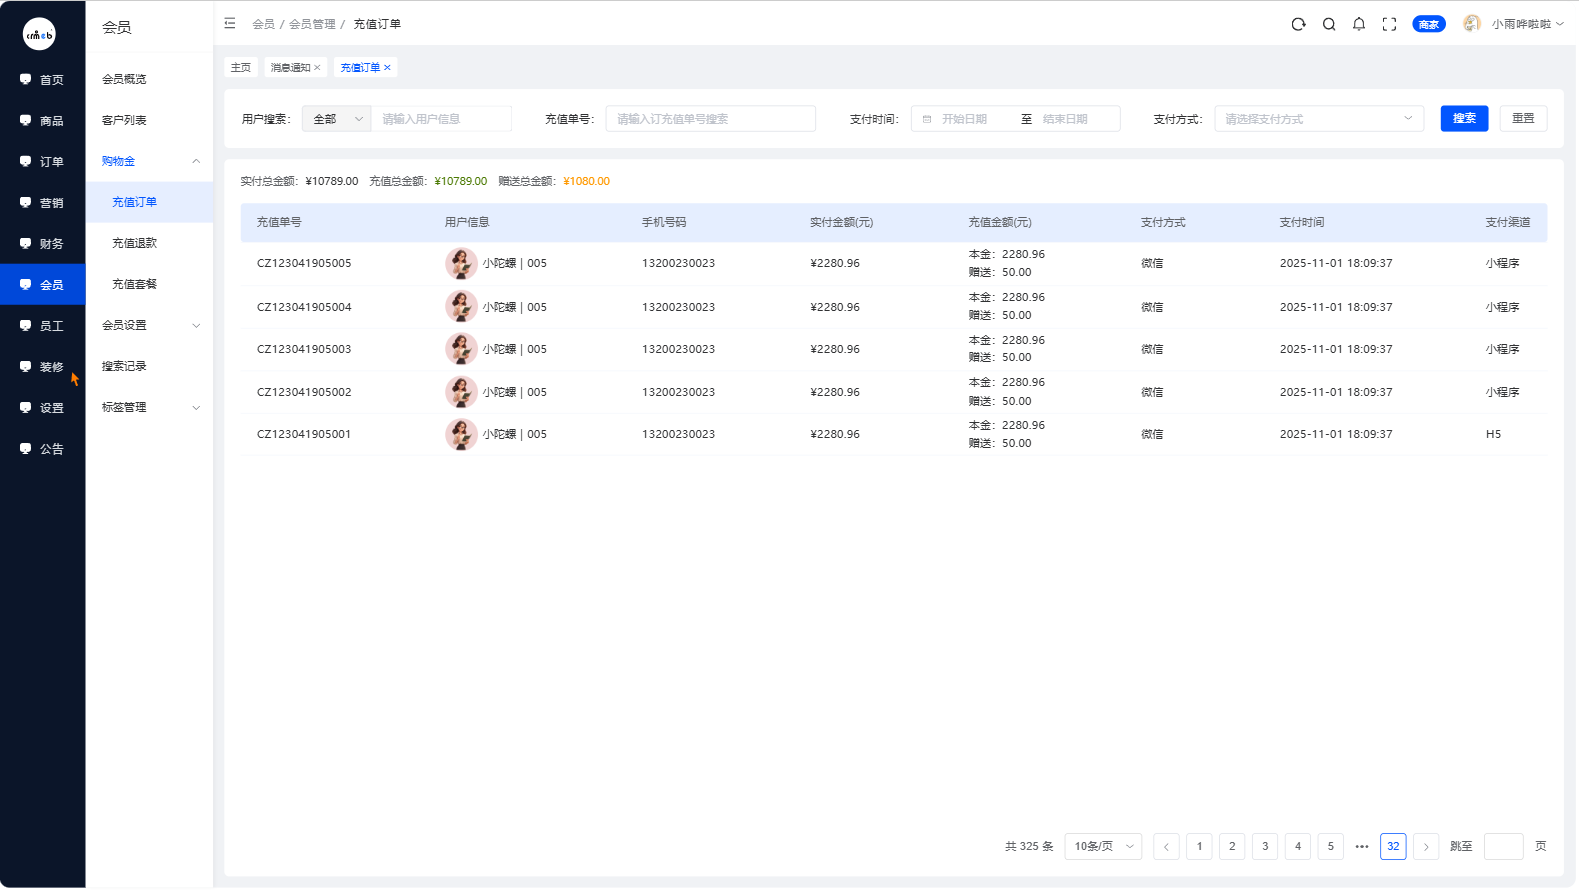The image size is (1579, 890).
Task: Open the 支付方式 select dropdown
Action: (x=1318, y=119)
